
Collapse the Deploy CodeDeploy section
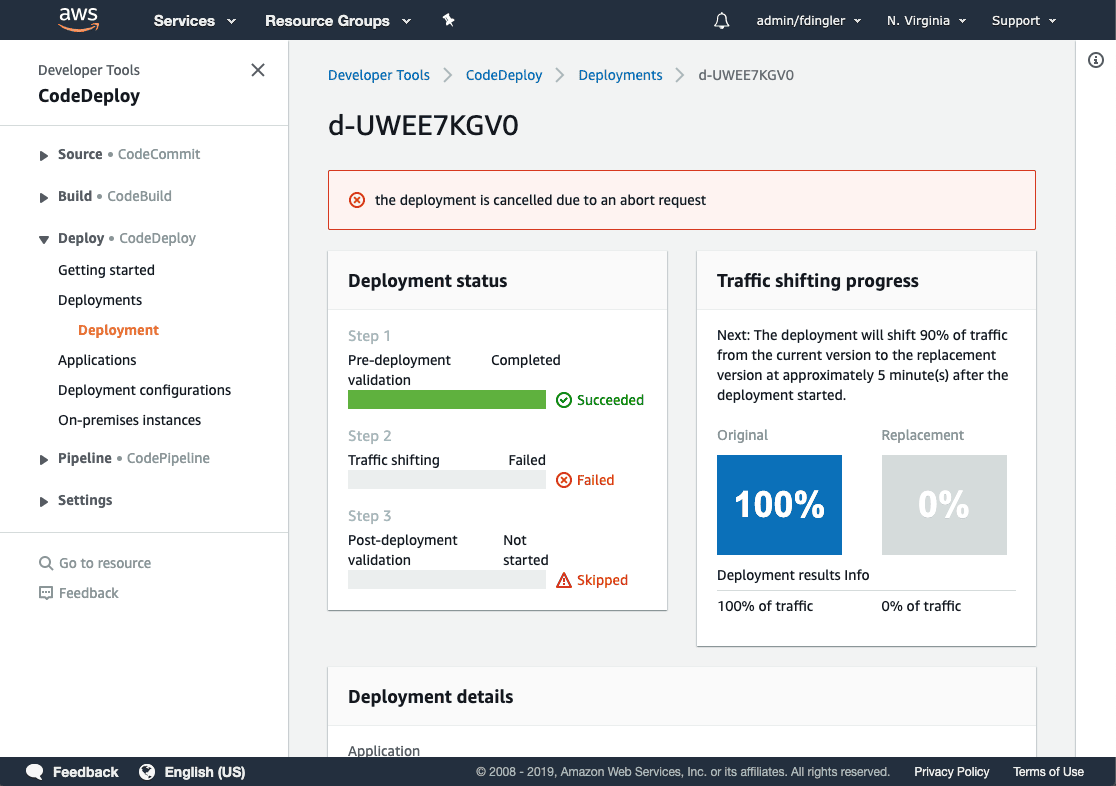44,239
